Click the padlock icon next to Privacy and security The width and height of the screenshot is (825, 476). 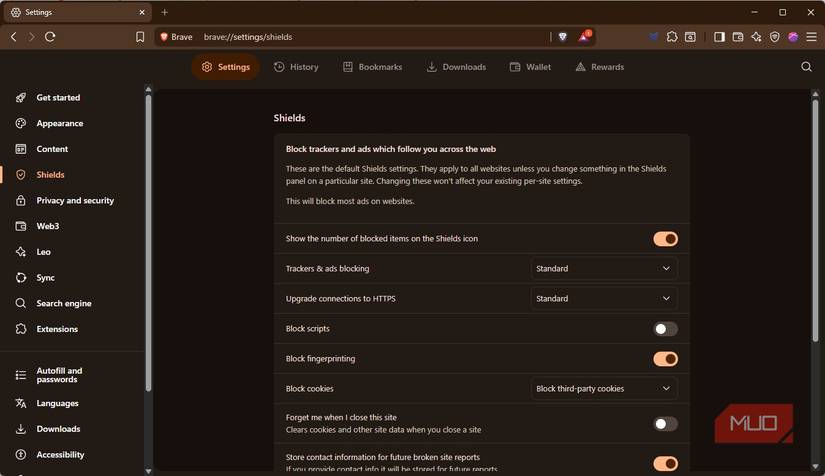click(21, 200)
